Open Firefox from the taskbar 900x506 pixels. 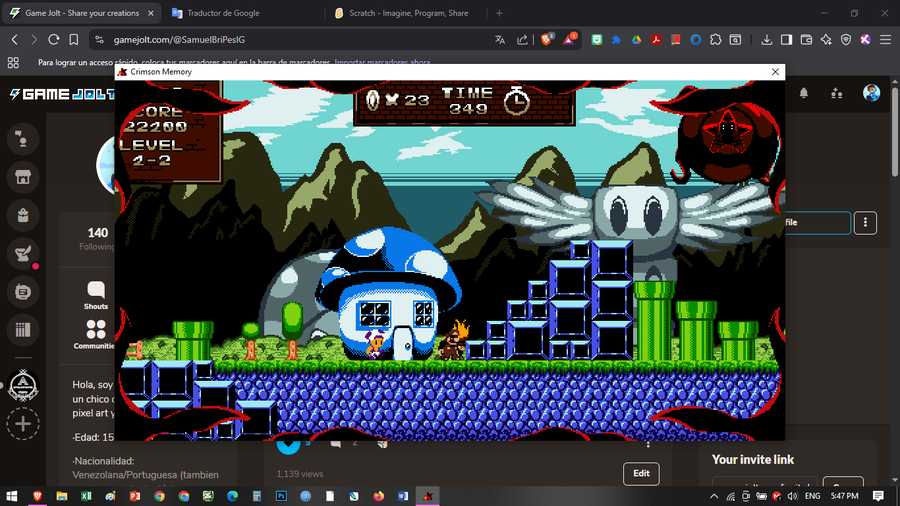pos(378,496)
